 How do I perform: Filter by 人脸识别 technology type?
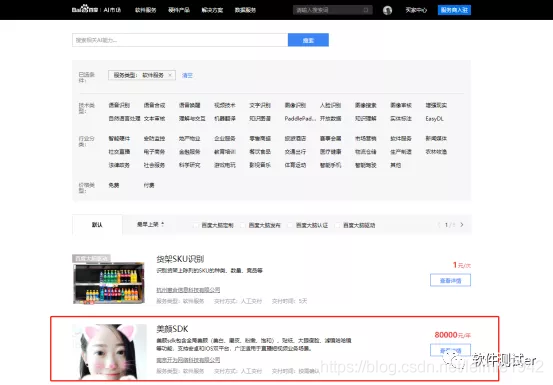pyautogui.click(x=330, y=105)
